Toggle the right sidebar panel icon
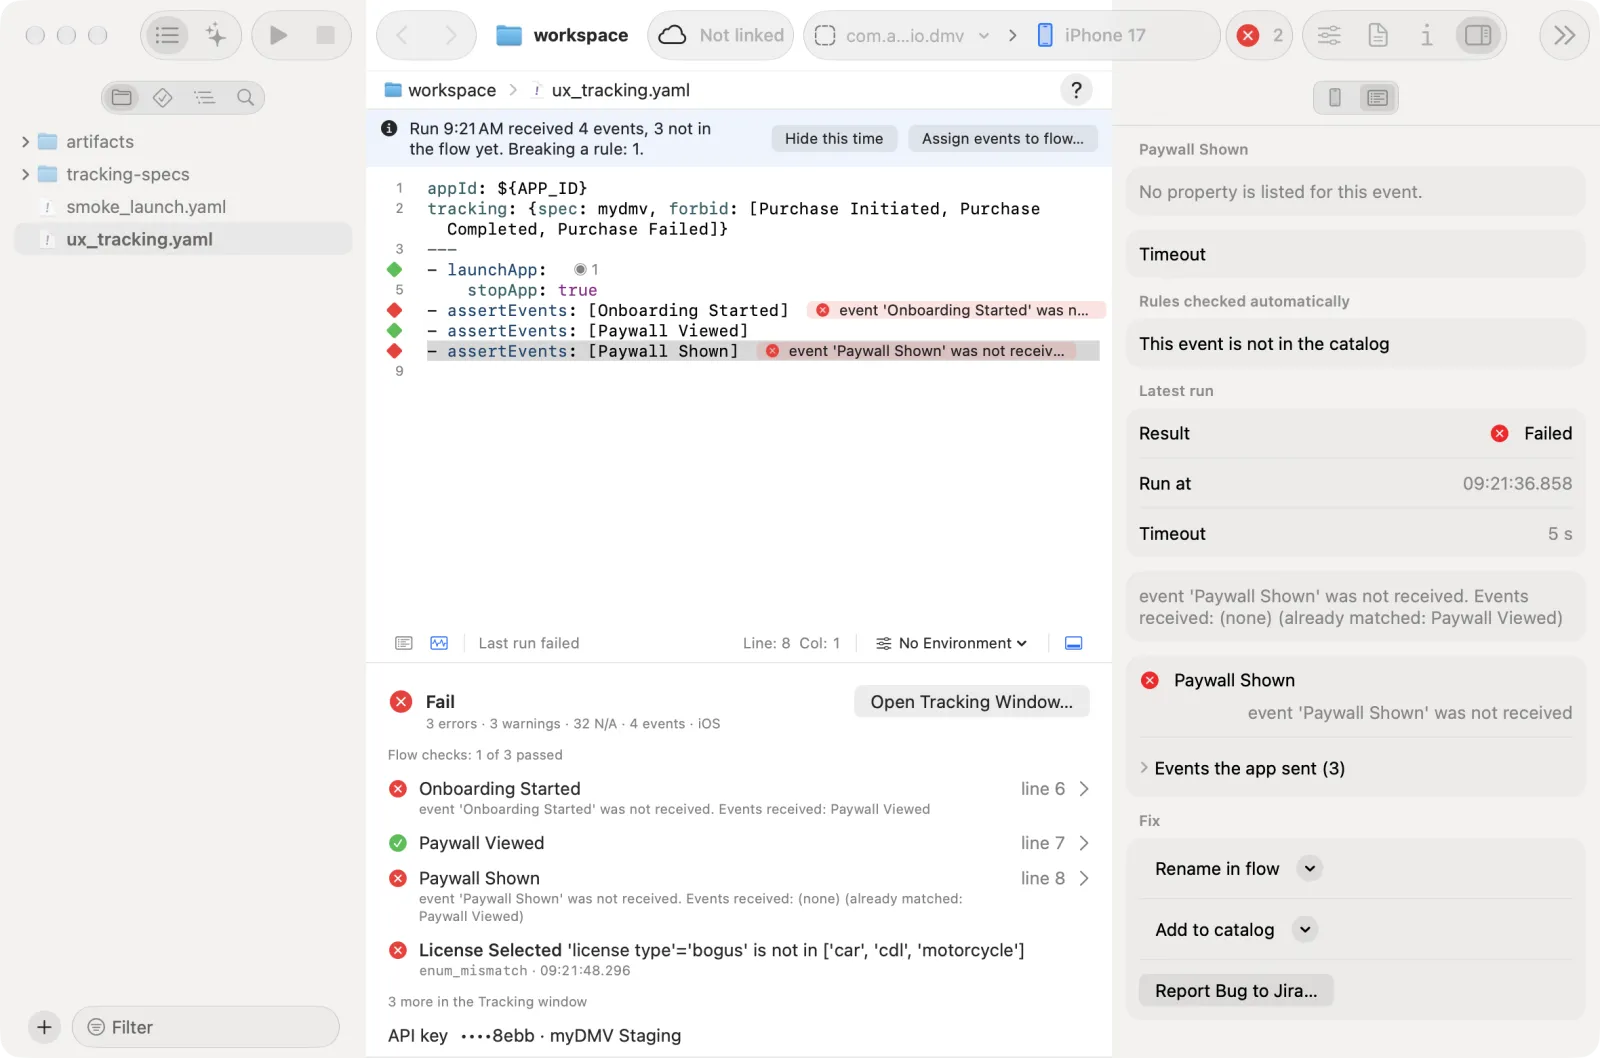The width and height of the screenshot is (1600, 1058). (1478, 35)
